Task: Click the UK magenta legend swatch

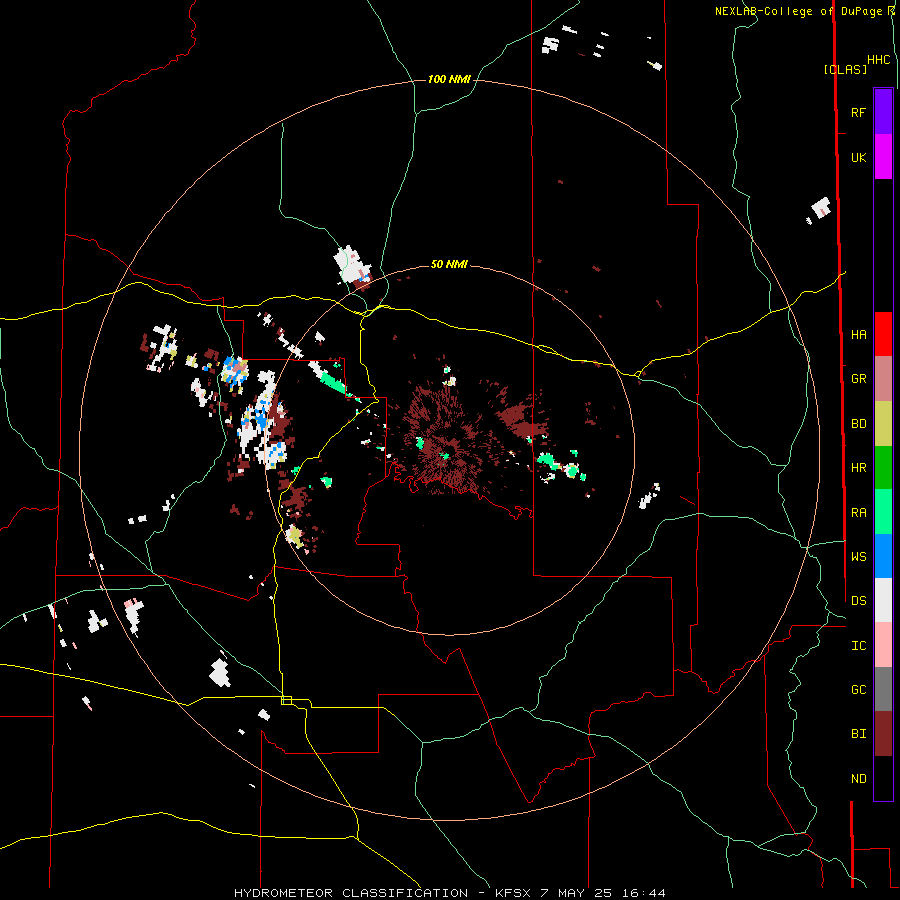Action: pos(883,157)
